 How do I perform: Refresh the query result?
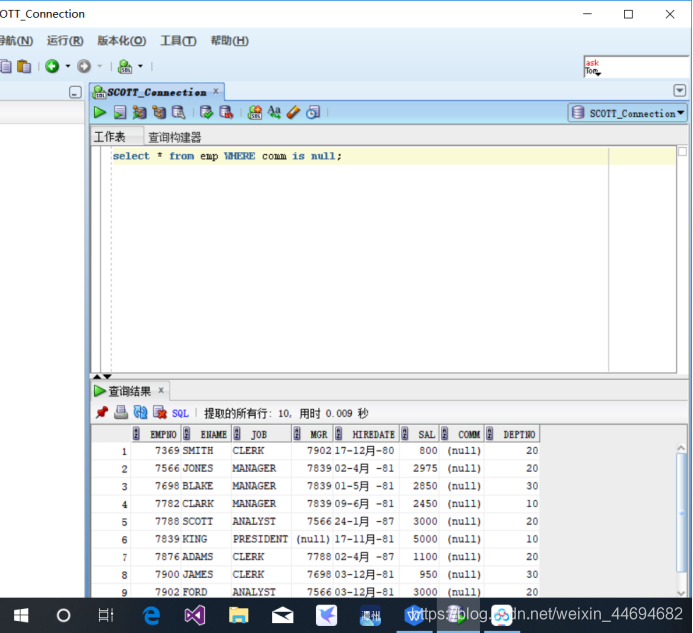tap(141, 412)
